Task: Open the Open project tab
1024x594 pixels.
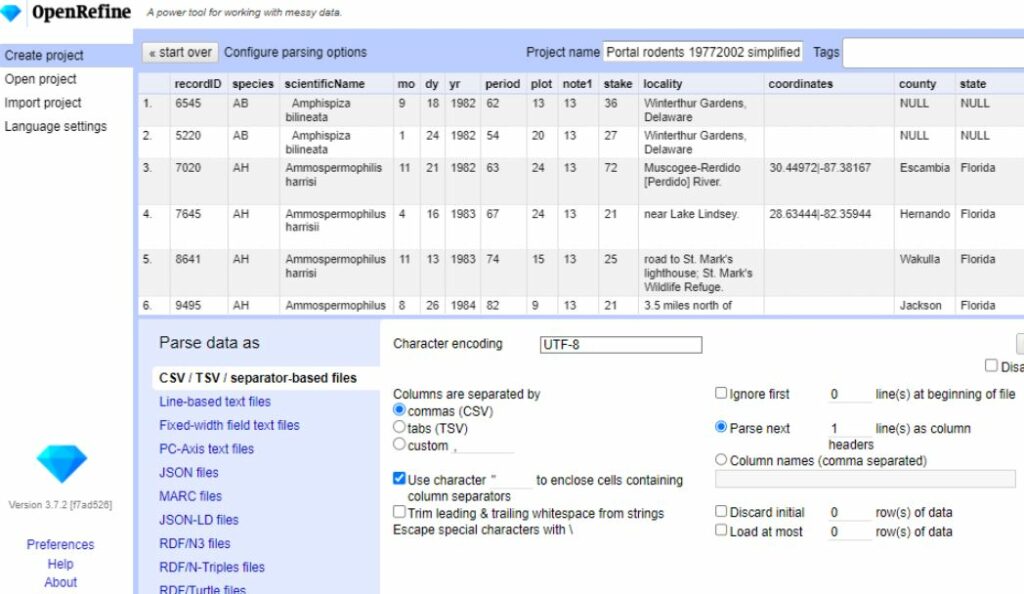Action: pyautogui.click(x=40, y=79)
